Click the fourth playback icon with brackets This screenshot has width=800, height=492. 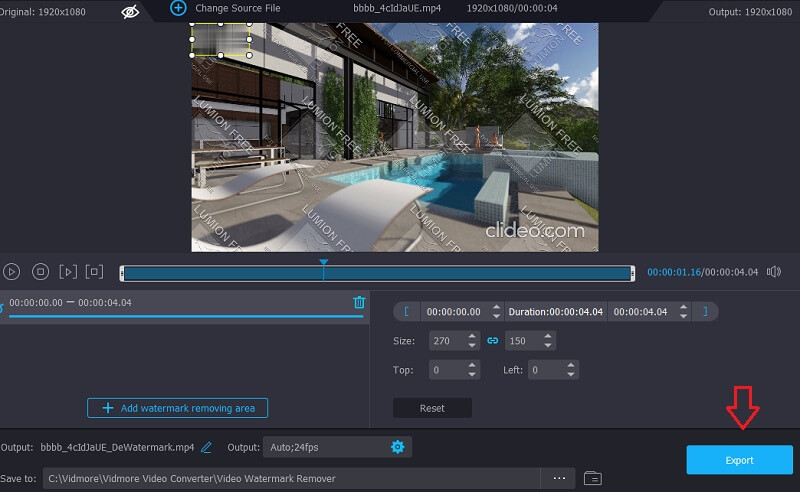94,271
